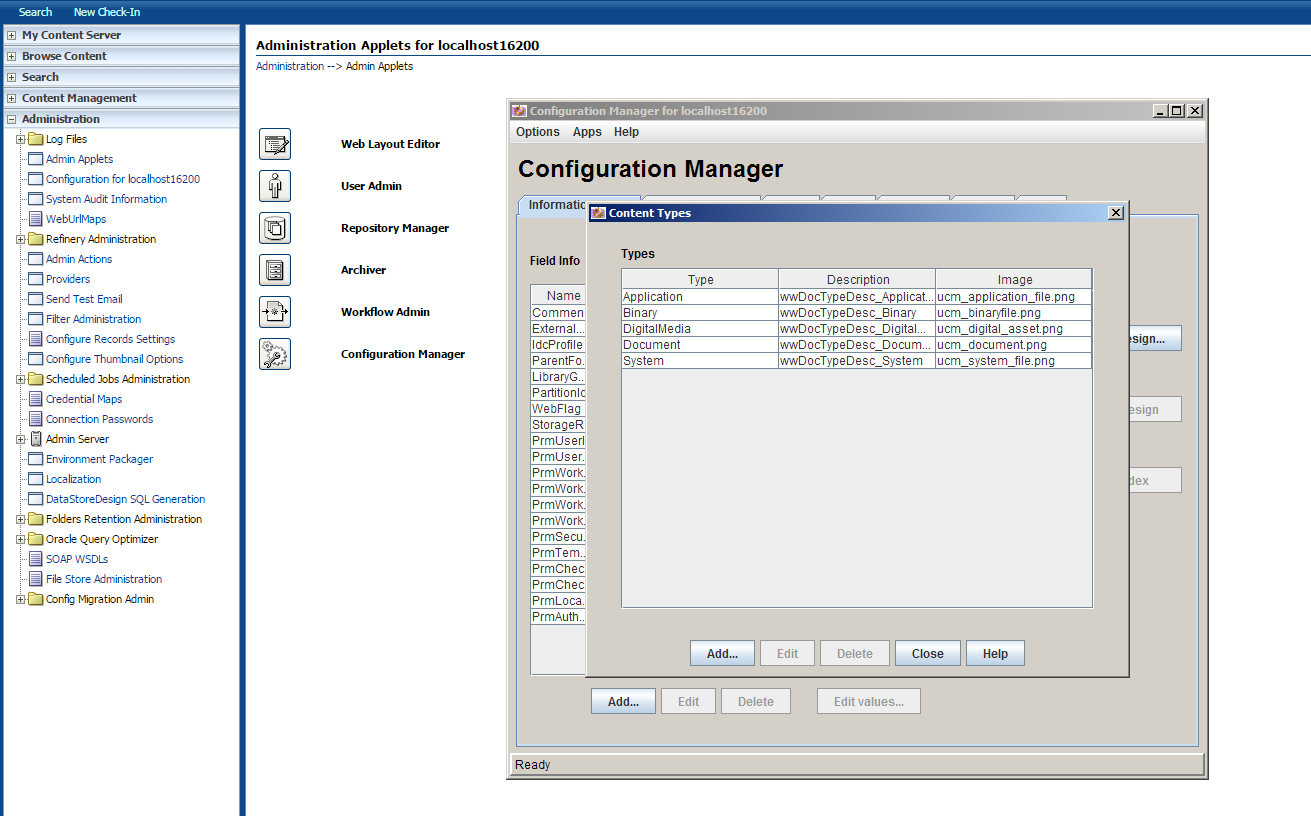
Task: Open the Send Test Email link
Action: pyautogui.click(x=84, y=299)
